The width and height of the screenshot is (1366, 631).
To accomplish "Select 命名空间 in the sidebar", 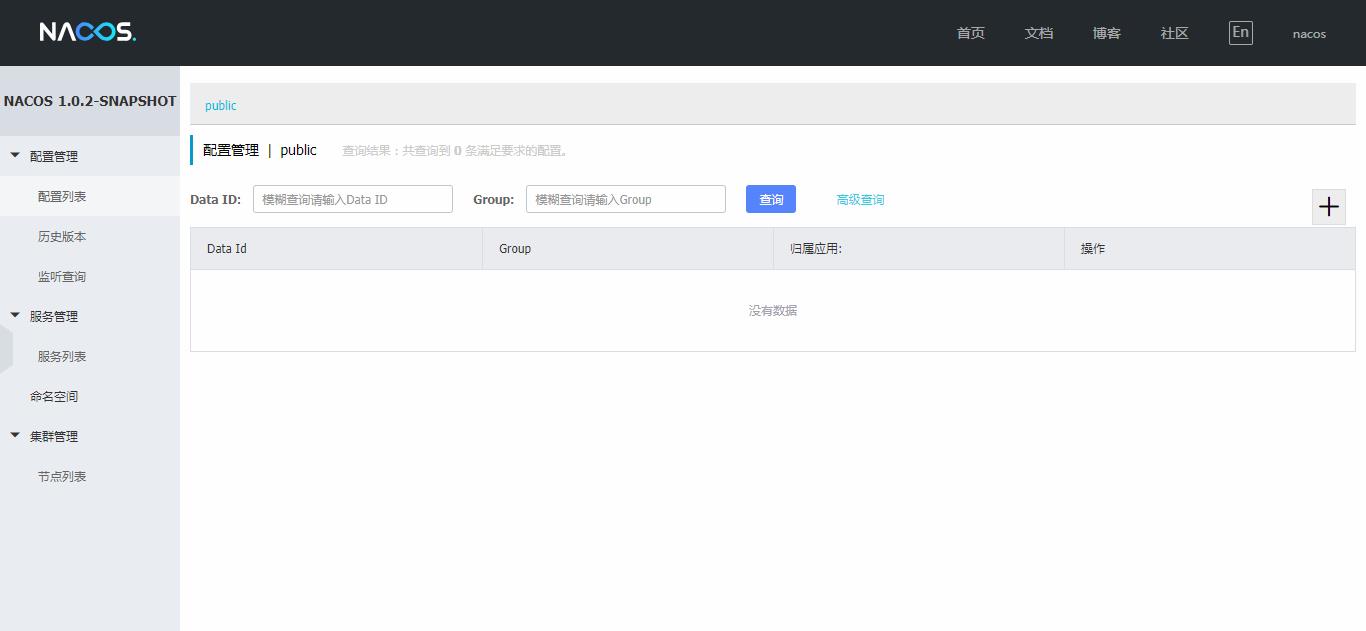I will [54, 397].
